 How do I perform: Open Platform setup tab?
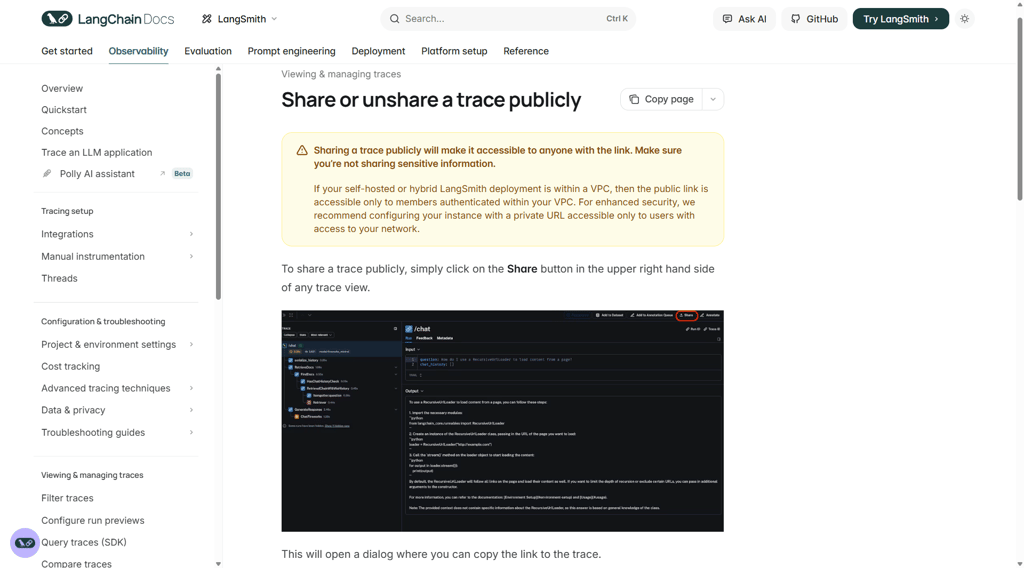(454, 51)
